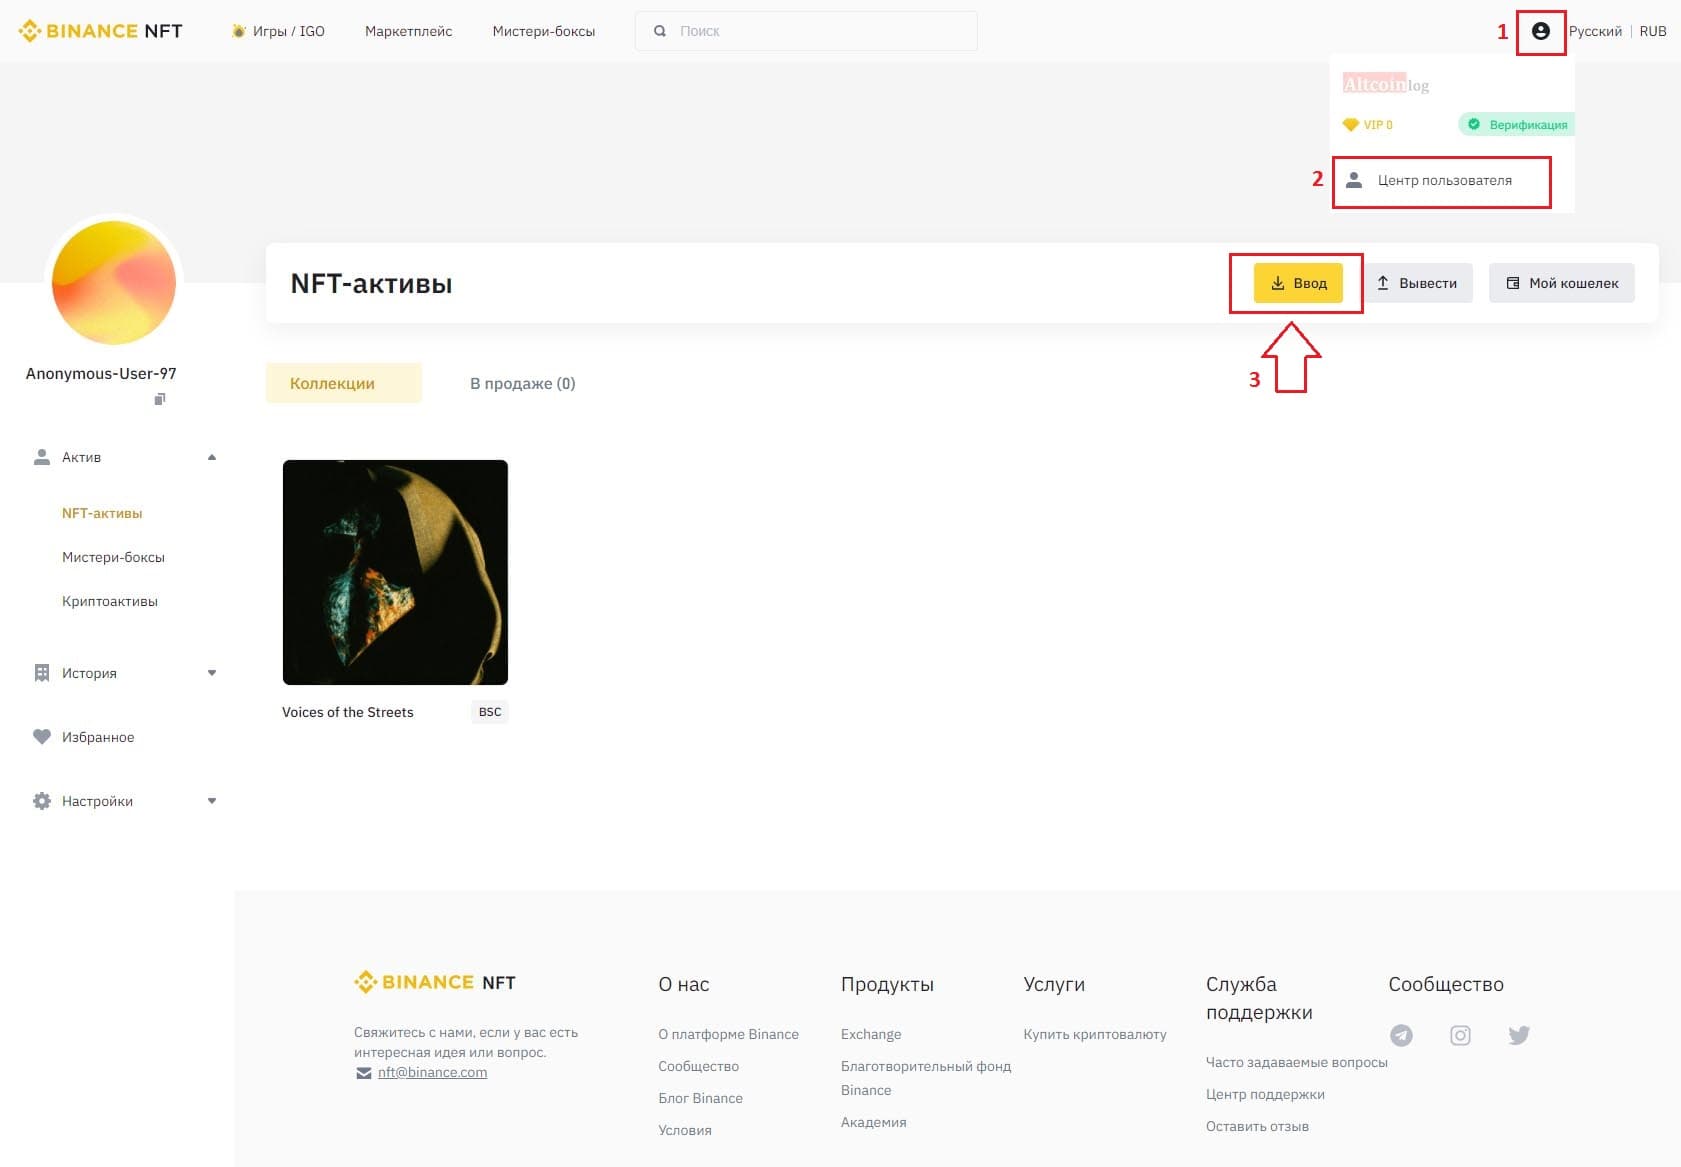Open the Voices of the Streets thumbnail
The image size is (1681, 1167).
pos(395,572)
